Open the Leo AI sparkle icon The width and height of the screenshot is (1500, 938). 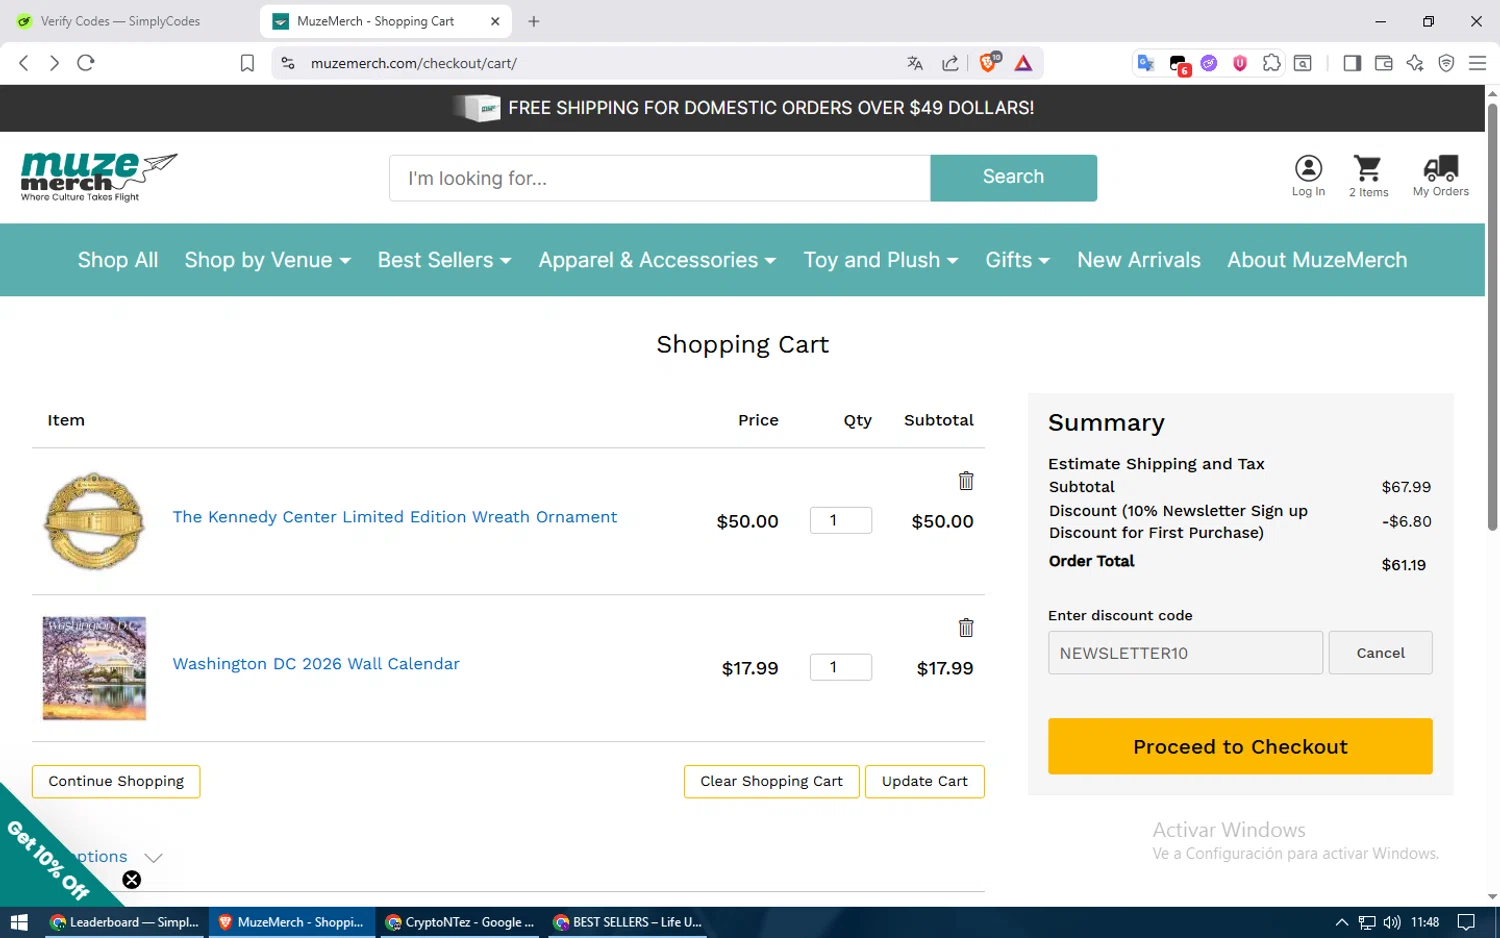point(1415,63)
